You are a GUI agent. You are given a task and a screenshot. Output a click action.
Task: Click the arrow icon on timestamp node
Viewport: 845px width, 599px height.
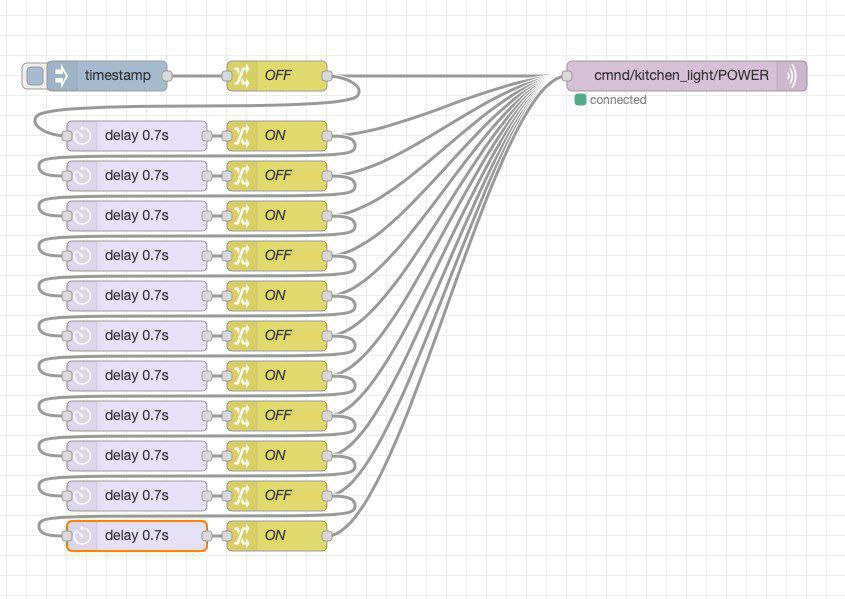(x=61, y=76)
